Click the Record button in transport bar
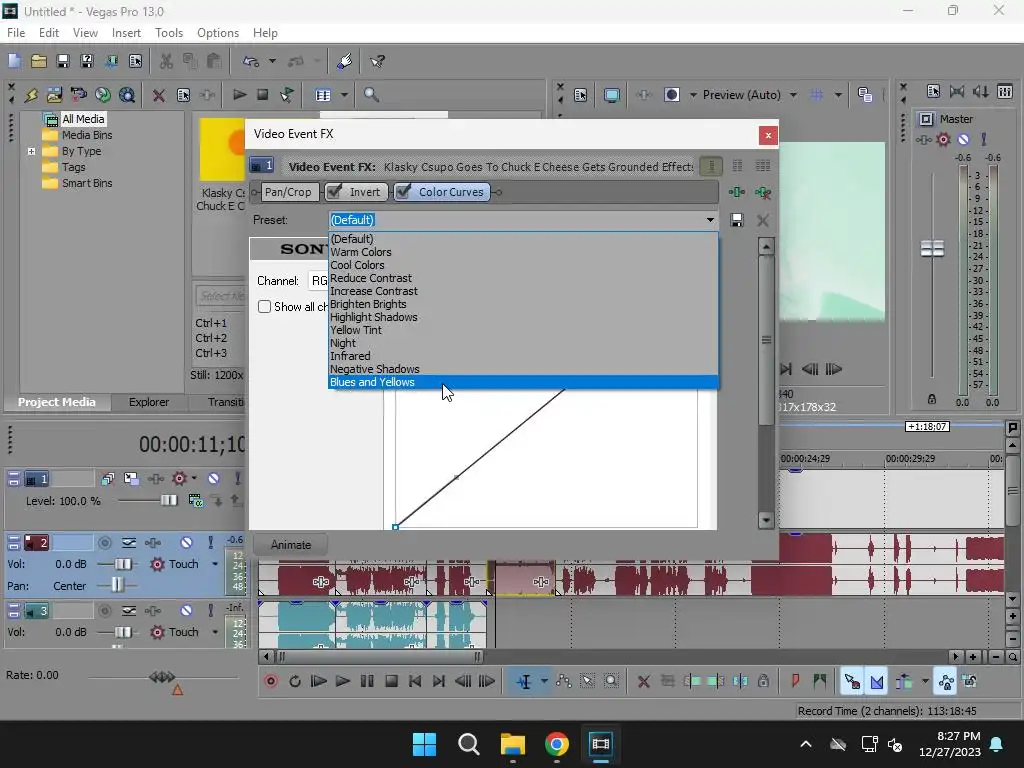 click(x=270, y=682)
